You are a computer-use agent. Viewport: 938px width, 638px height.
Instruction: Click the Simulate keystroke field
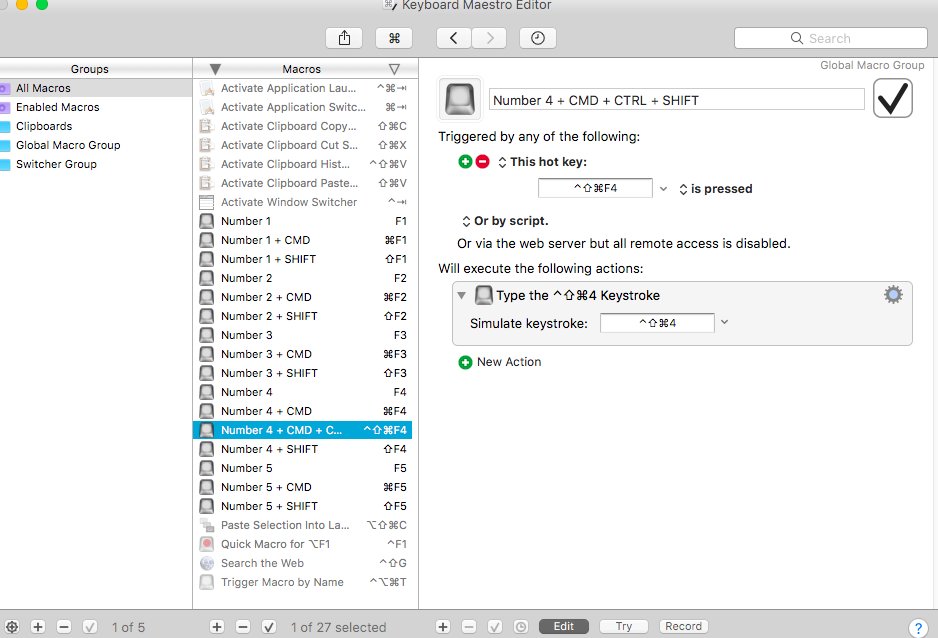657,323
